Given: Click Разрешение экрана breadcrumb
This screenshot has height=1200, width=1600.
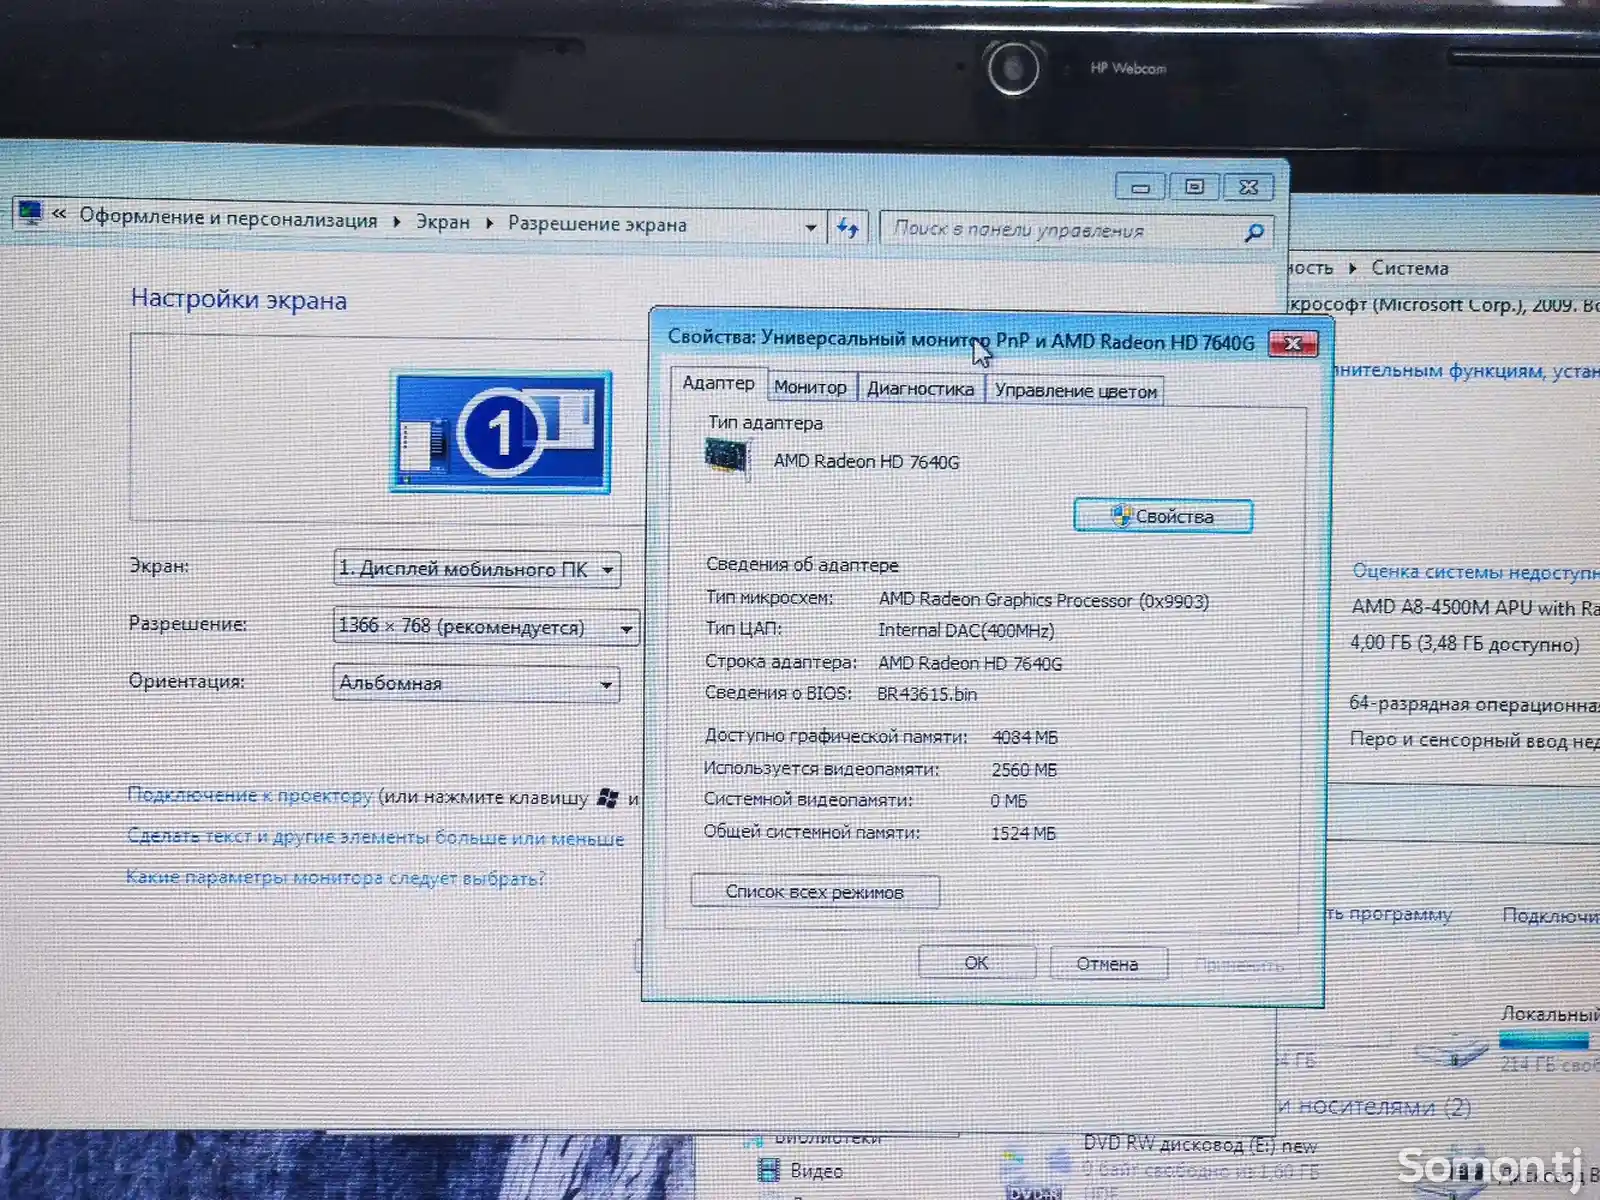Looking at the screenshot, I should (597, 224).
